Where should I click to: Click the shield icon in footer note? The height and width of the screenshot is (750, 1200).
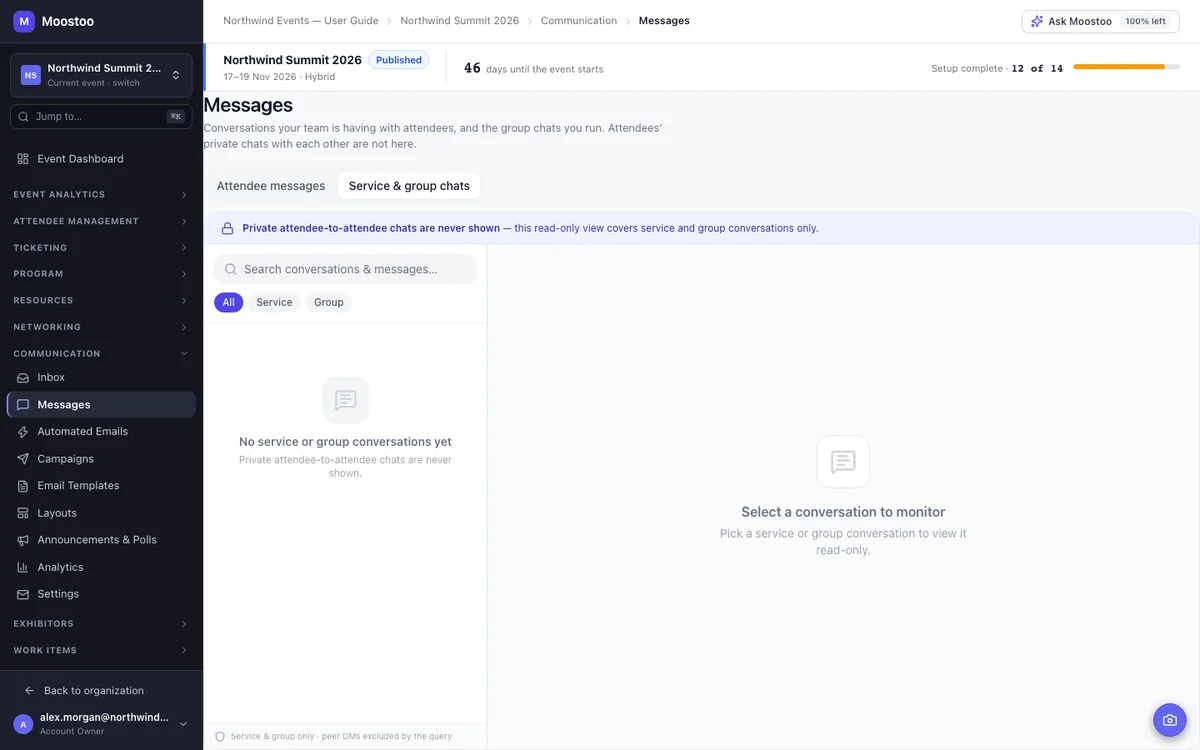(x=220, y=737)
